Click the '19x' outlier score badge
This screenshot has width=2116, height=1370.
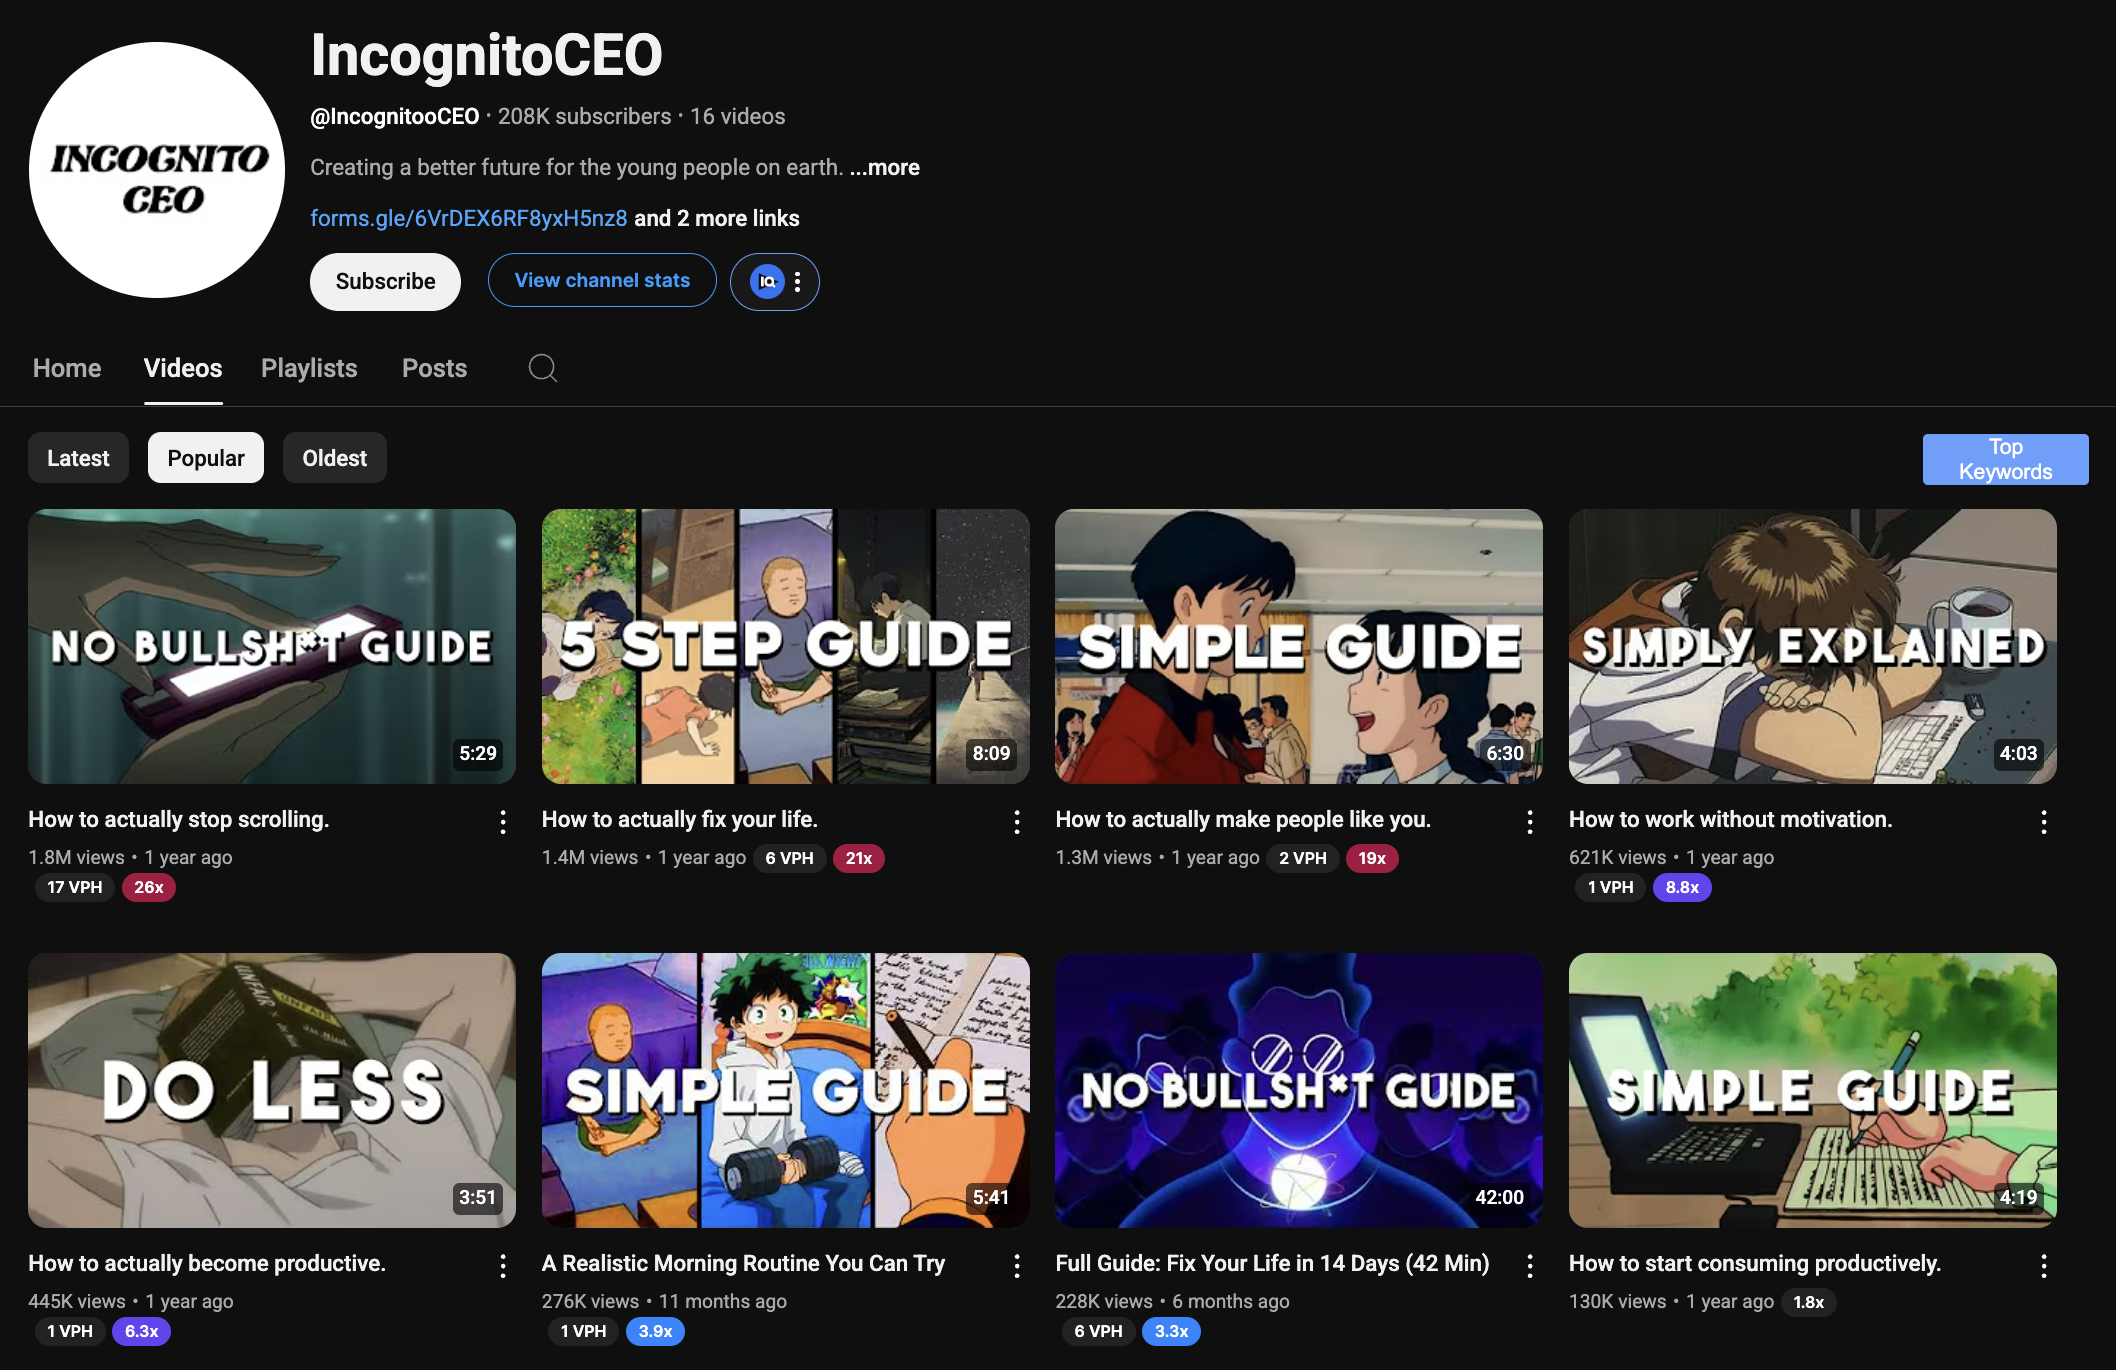[1372, 858]
